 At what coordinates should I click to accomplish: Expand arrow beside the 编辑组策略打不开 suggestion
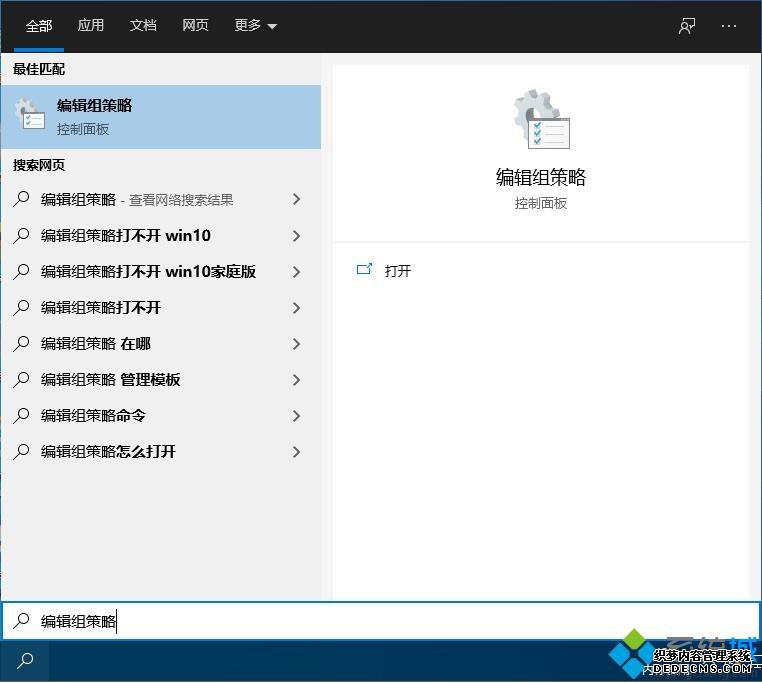tap(296, 308)
